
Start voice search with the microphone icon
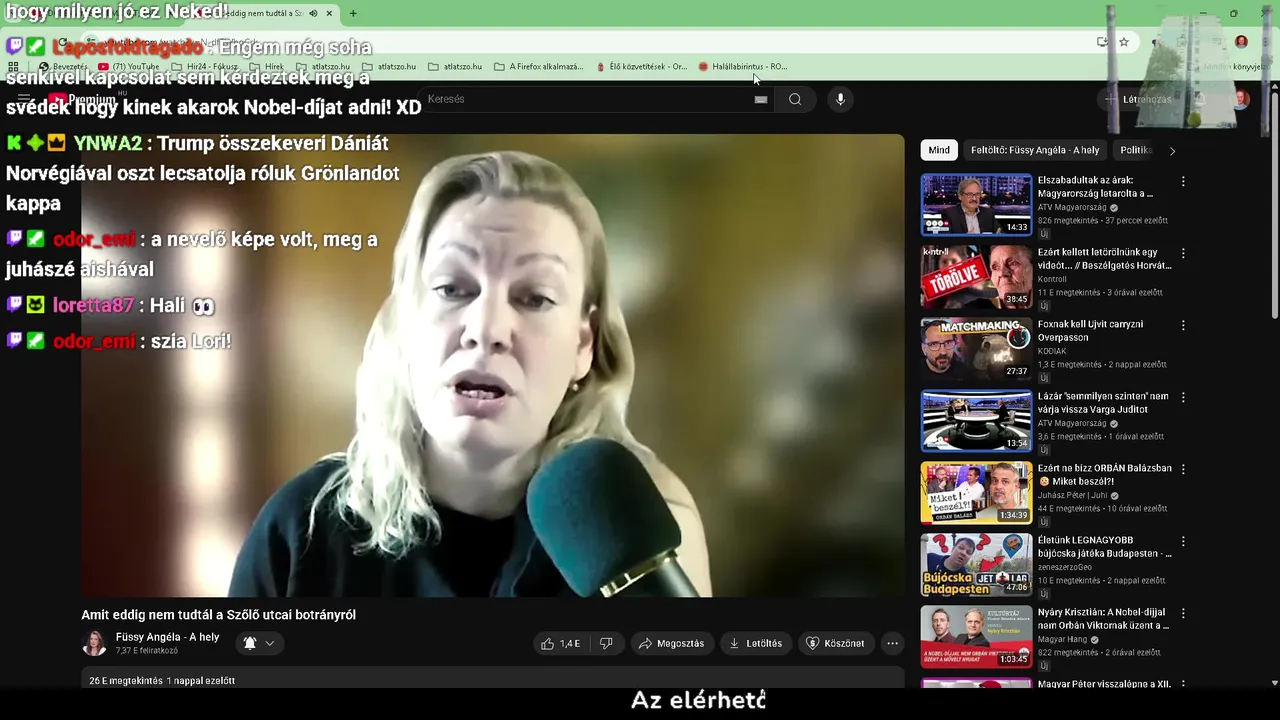(x=840, y=99)
